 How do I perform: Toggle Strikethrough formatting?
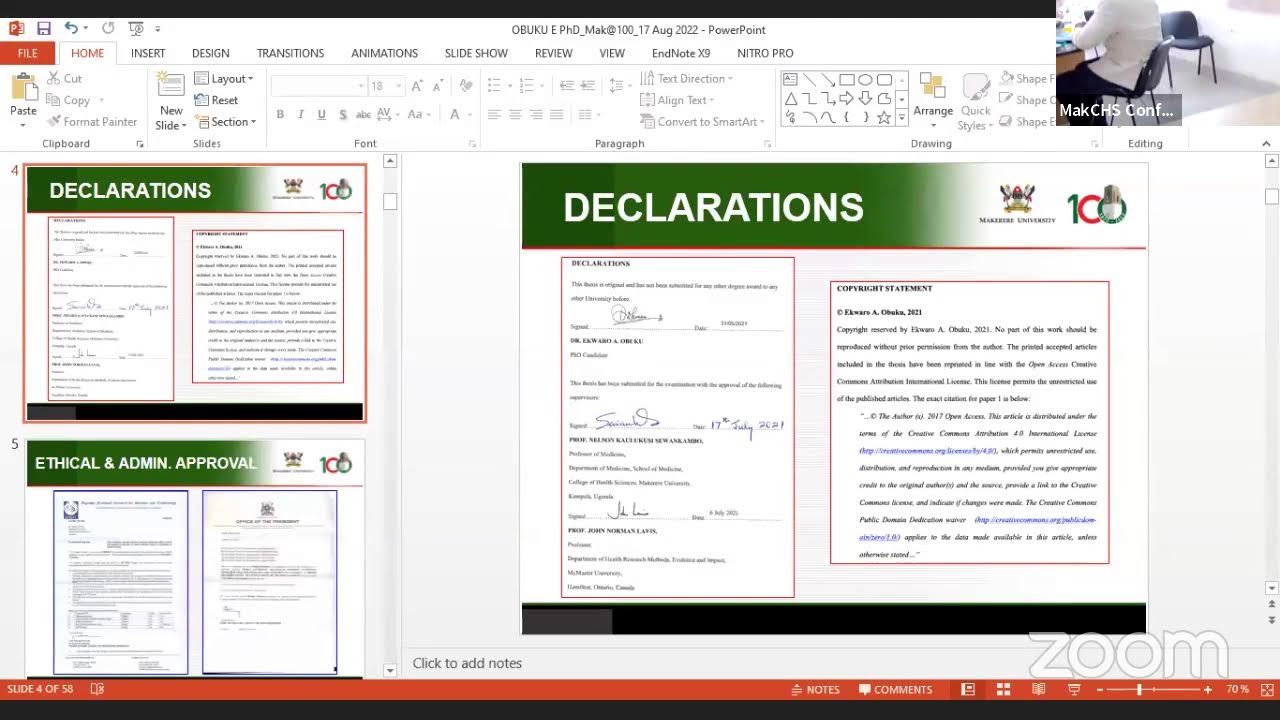(364, 115)
